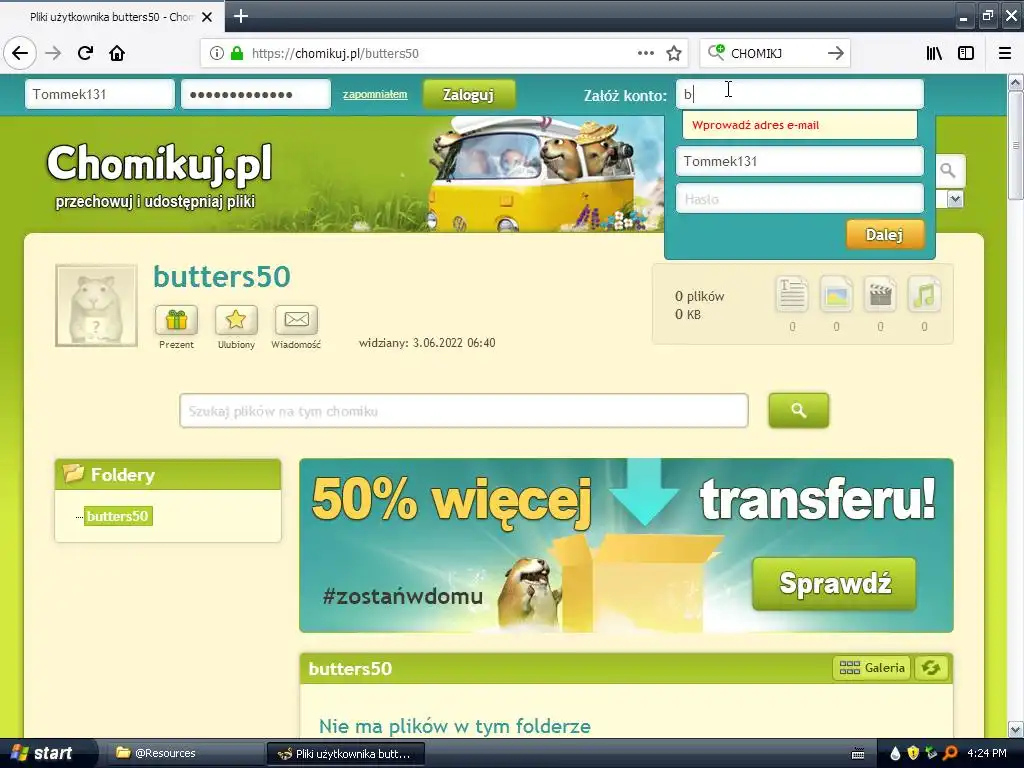Select the Pliki użytkownika butters50 tab
Image resolution: width=1024 pixels, height=768 pixels.
[111, 17]
